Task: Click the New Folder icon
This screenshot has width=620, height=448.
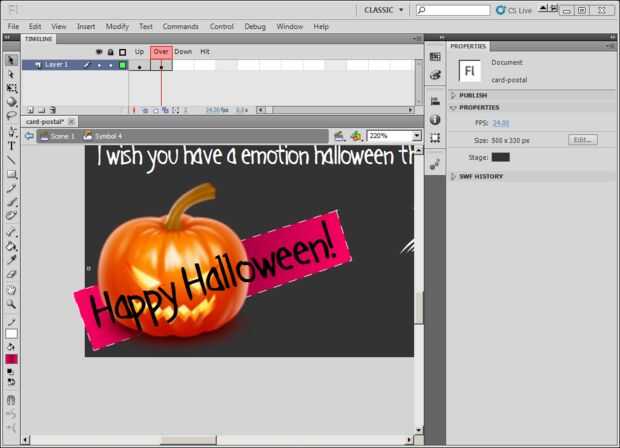Action: tap(42, 110)
